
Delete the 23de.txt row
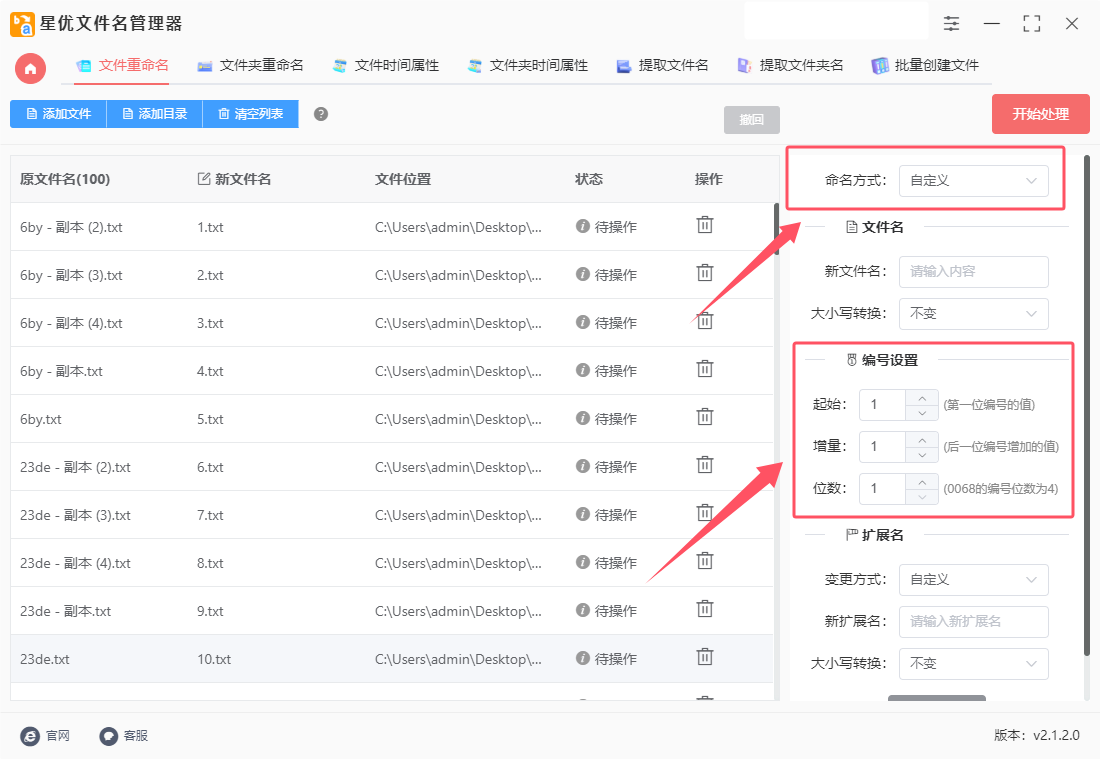(704, 657)
